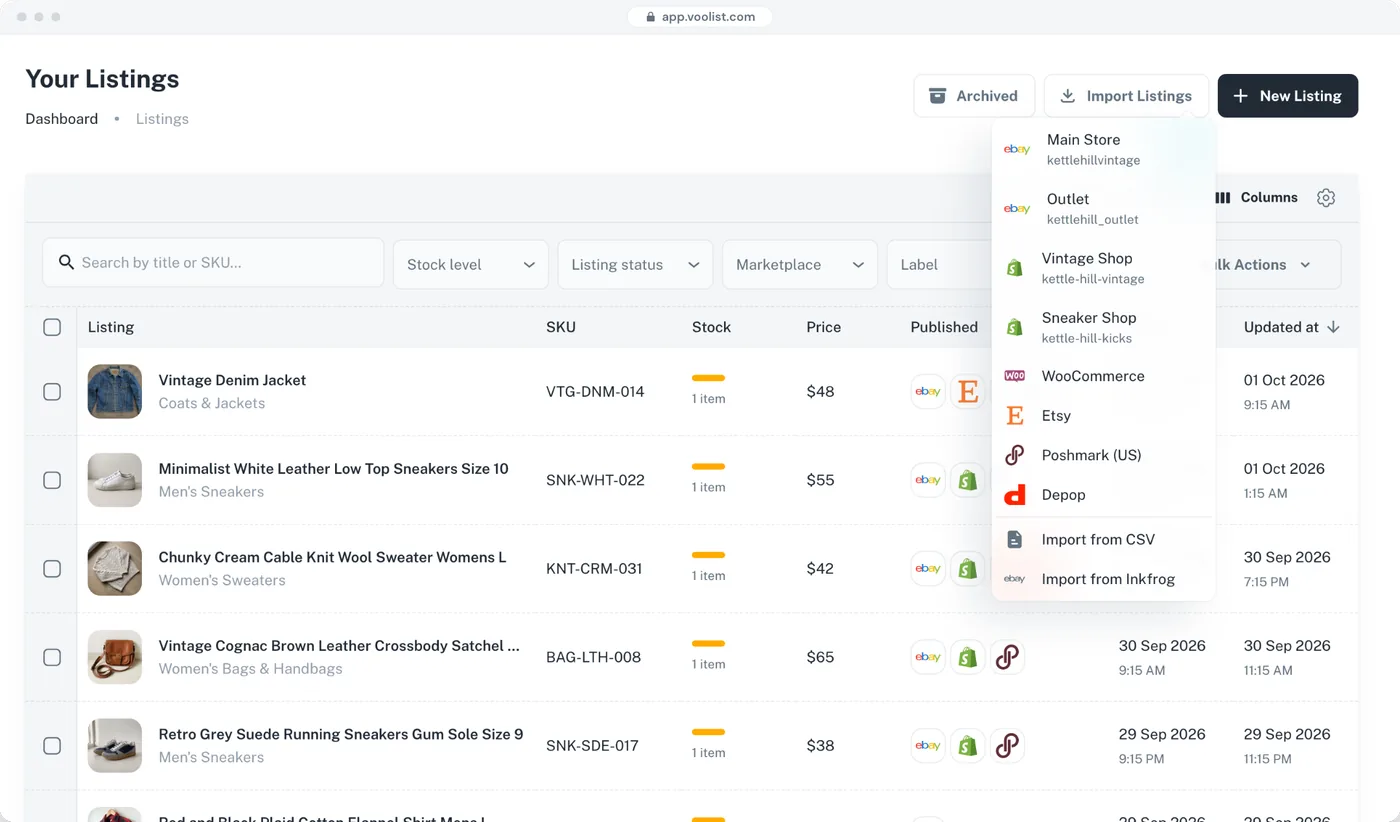Click Shopify icon in Grey Suede Sneakers row
The width and height of the screenshot is (1400, 822).
[968, 745]
